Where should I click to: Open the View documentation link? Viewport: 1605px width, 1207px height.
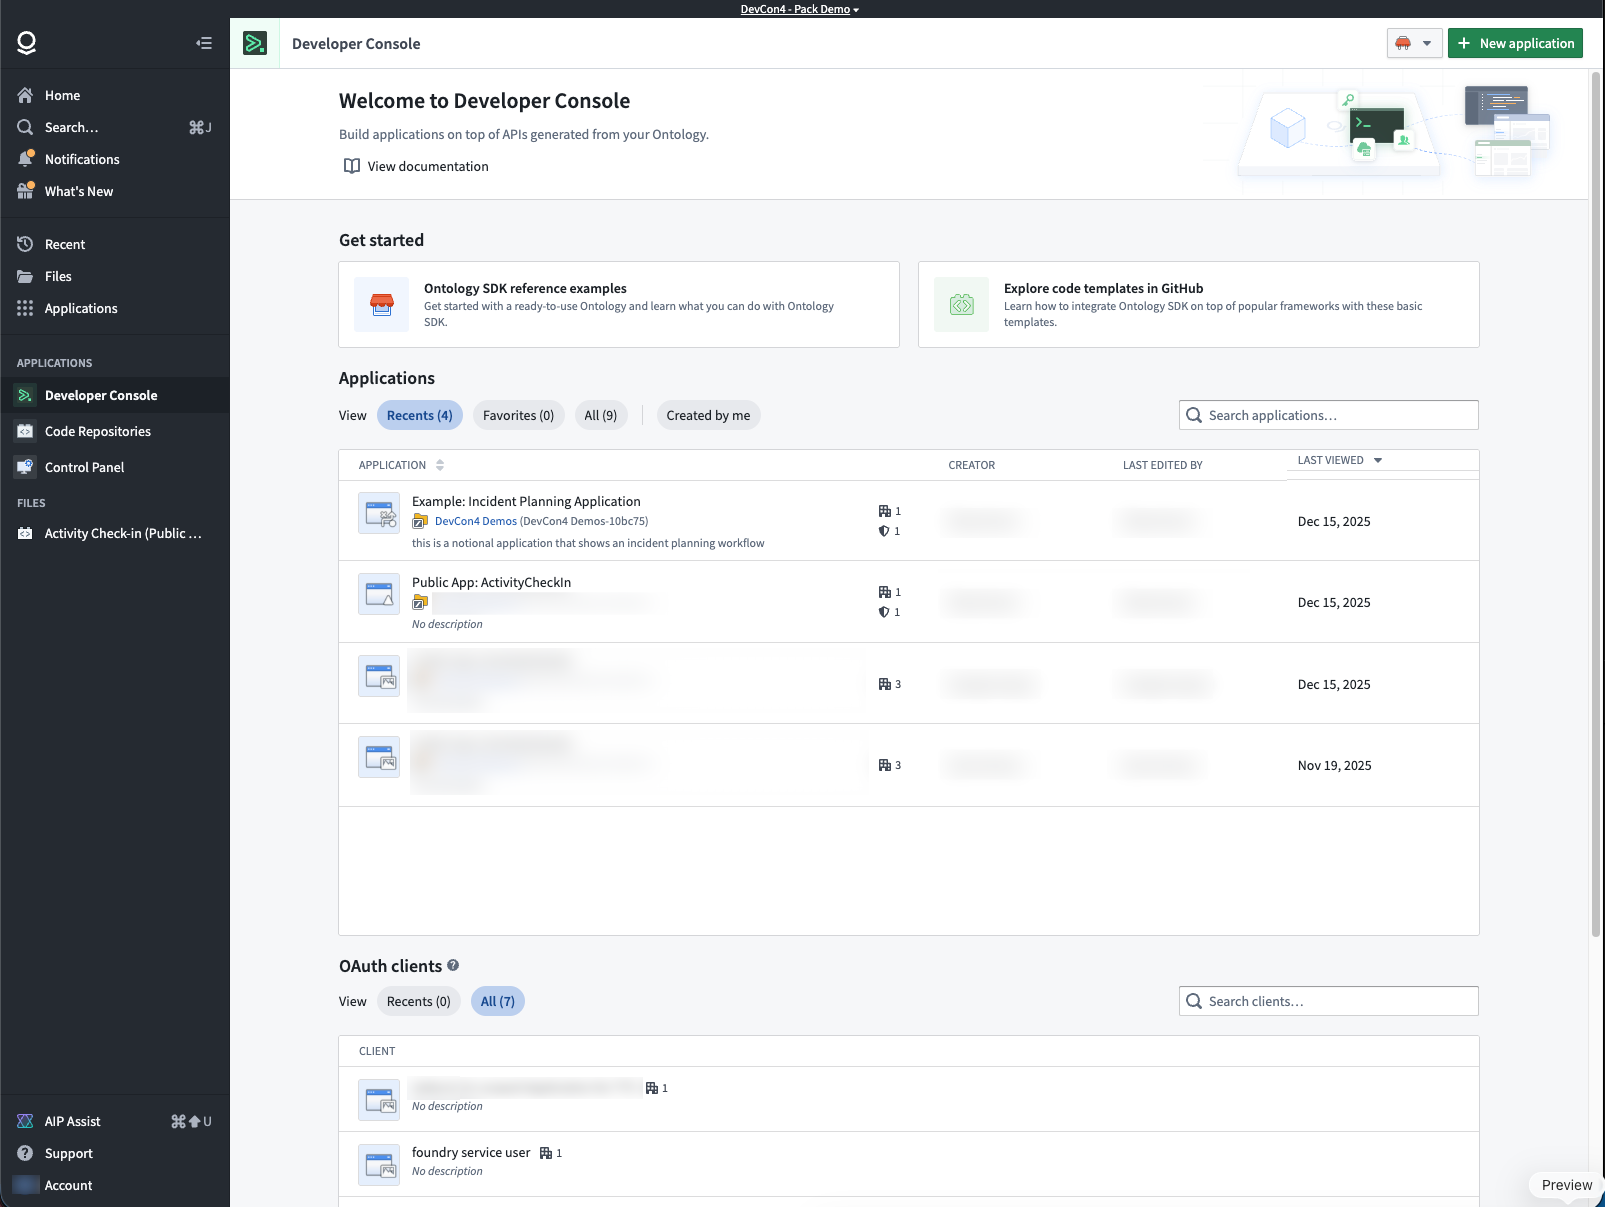click(x=427, y=166)
